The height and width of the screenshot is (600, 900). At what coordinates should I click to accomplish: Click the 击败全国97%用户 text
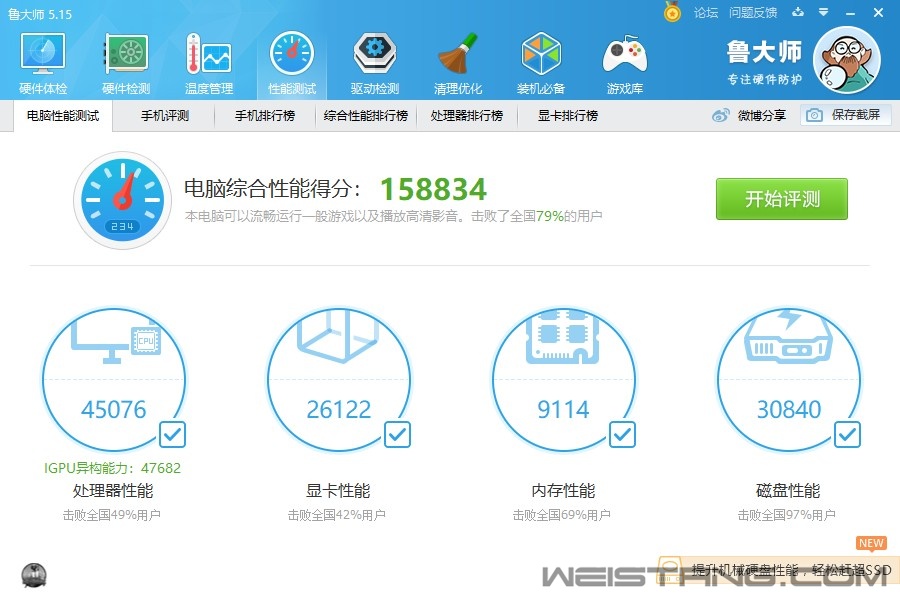(x=786, y=515)
